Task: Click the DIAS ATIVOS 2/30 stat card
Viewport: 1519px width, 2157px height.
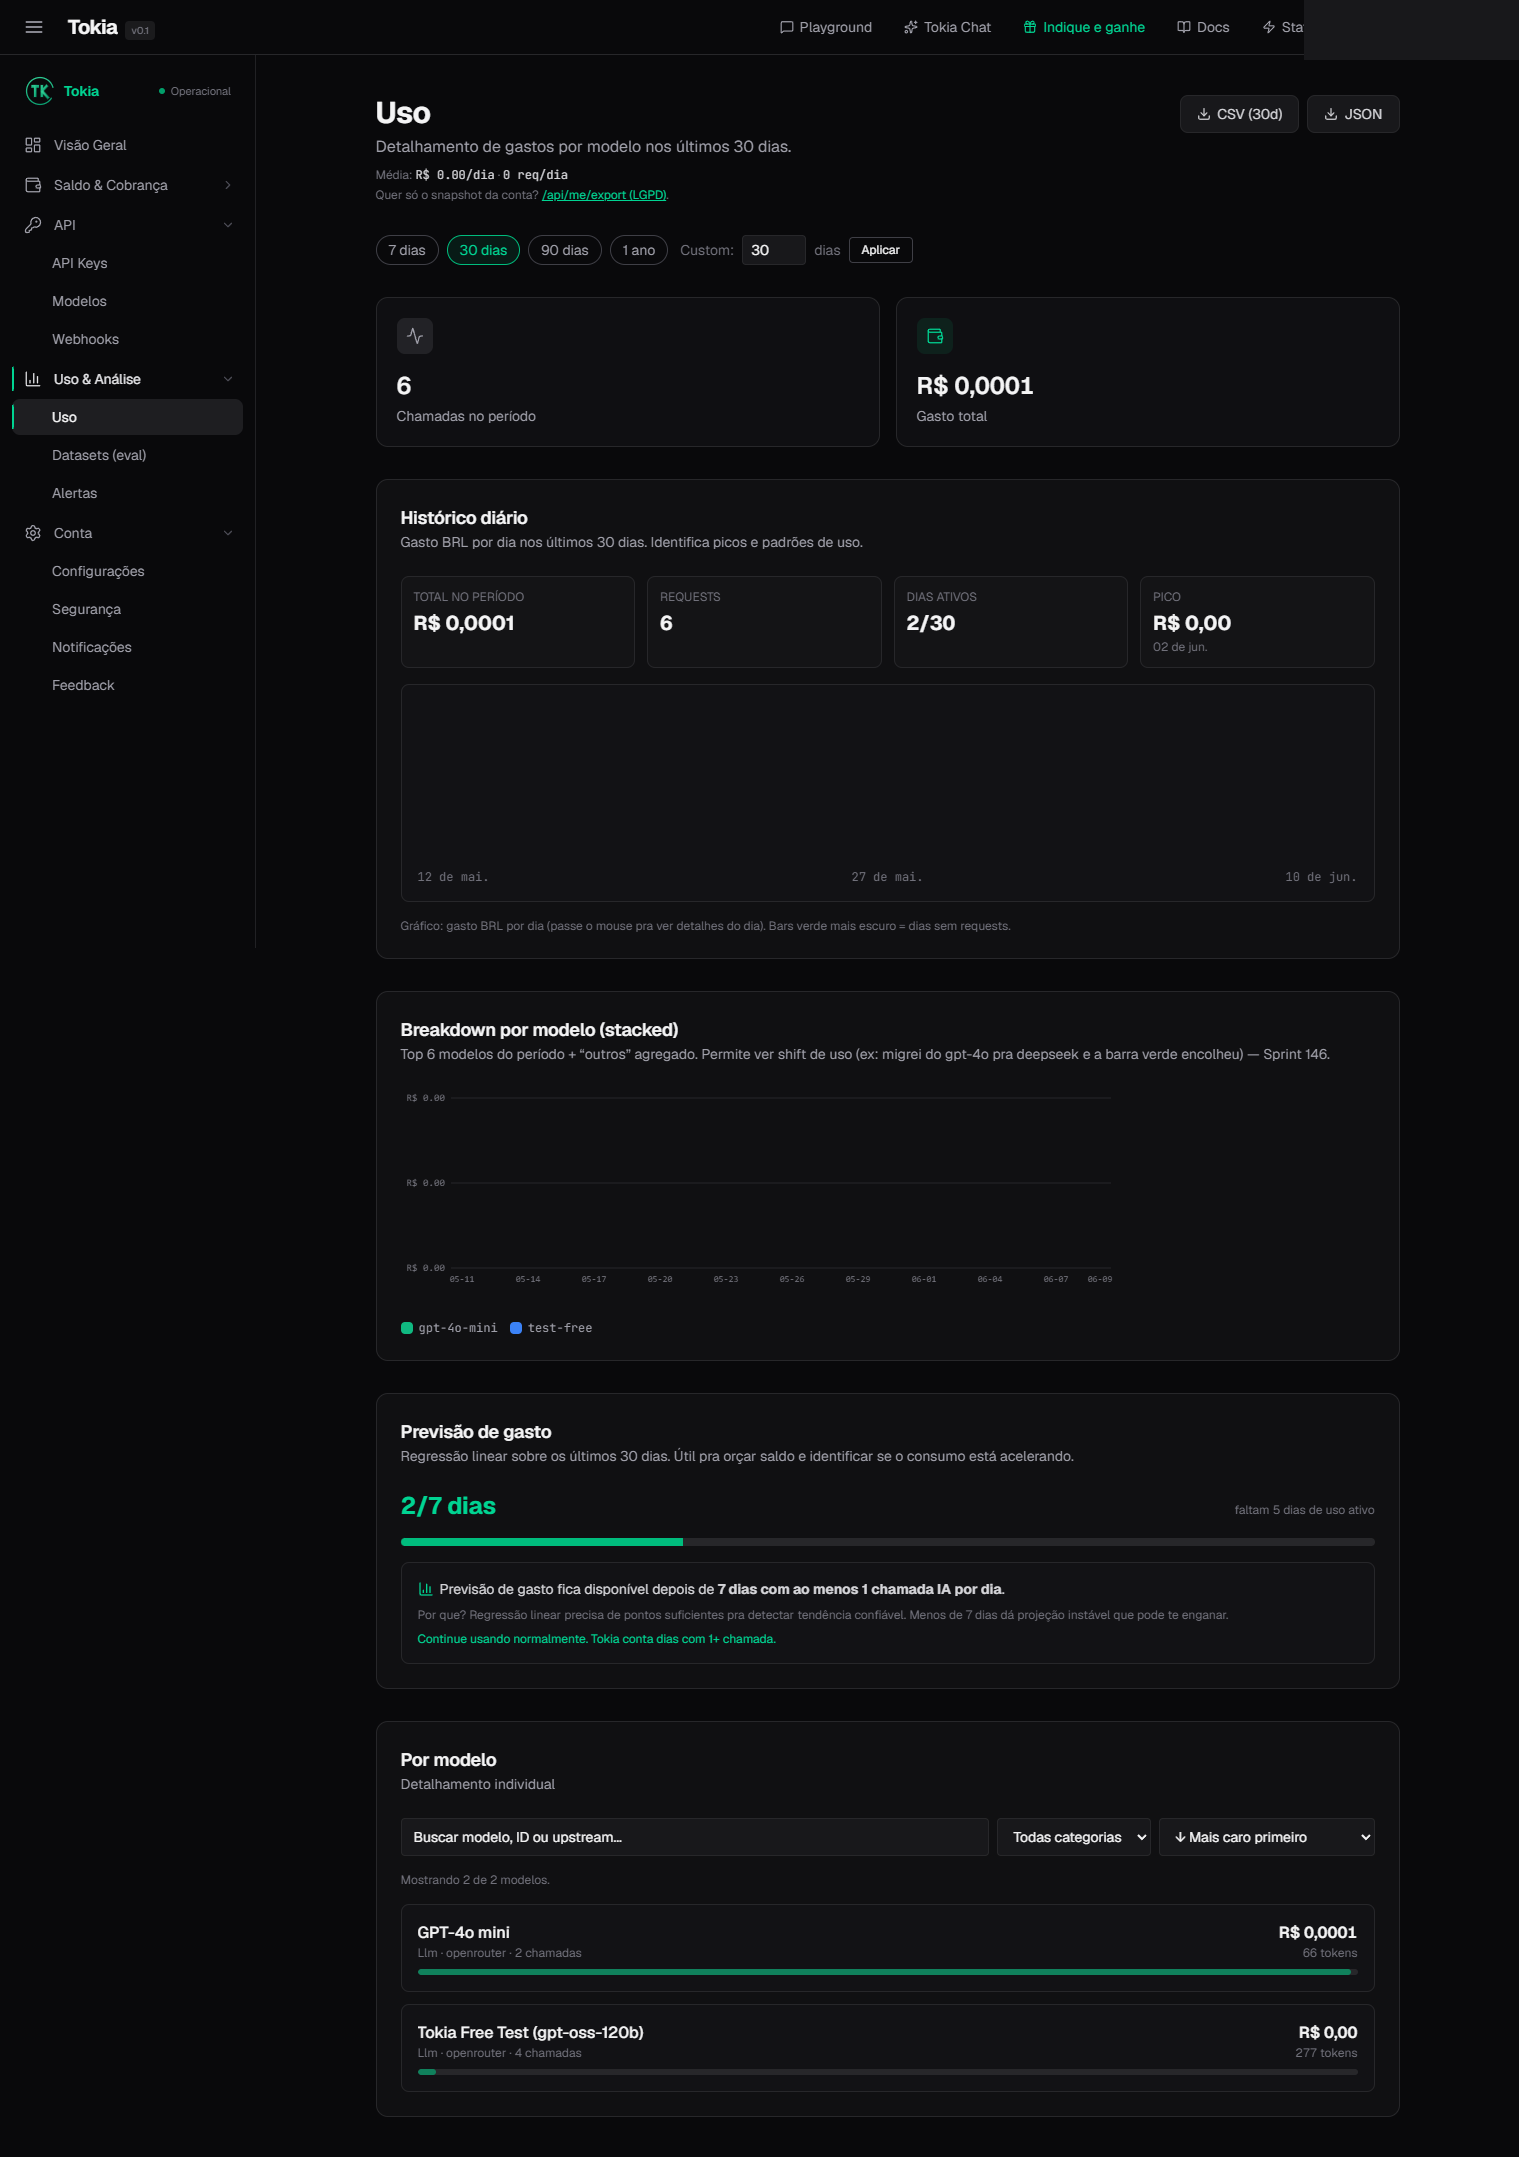Action: tap(1011, 622)
